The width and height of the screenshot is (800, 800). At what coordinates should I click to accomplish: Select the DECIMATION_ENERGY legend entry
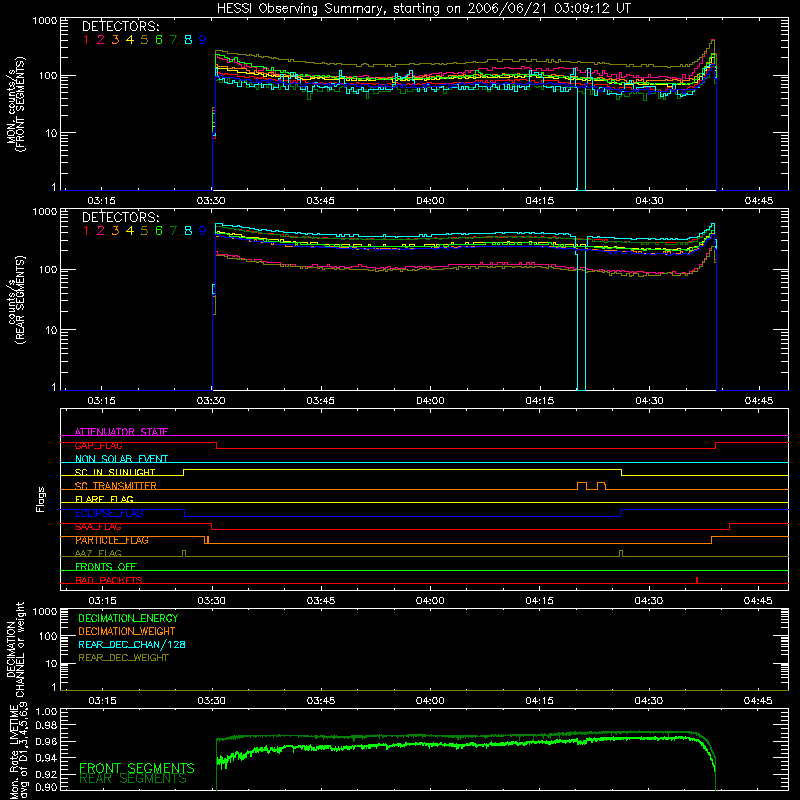(128, 618)
